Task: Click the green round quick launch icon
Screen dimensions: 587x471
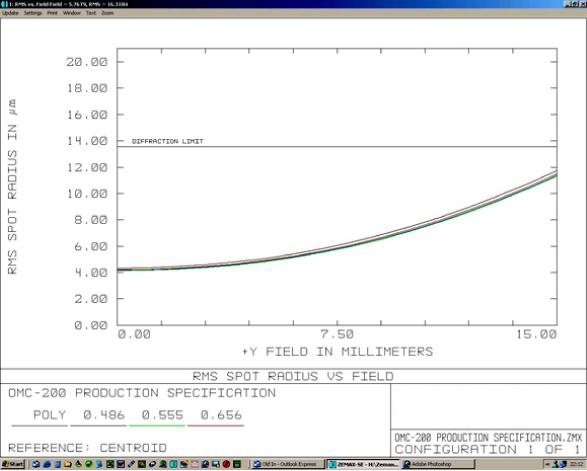Action: click(x=89, y=464)
